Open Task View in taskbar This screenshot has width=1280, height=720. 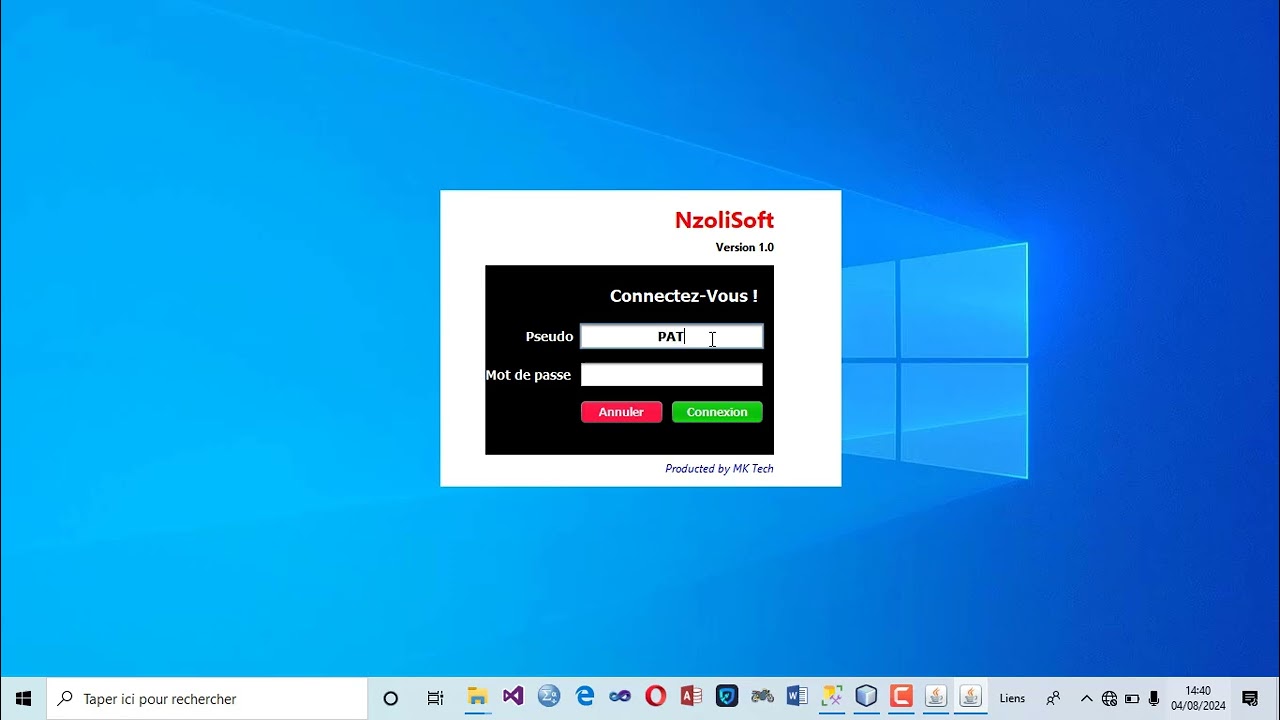(435, 698)
